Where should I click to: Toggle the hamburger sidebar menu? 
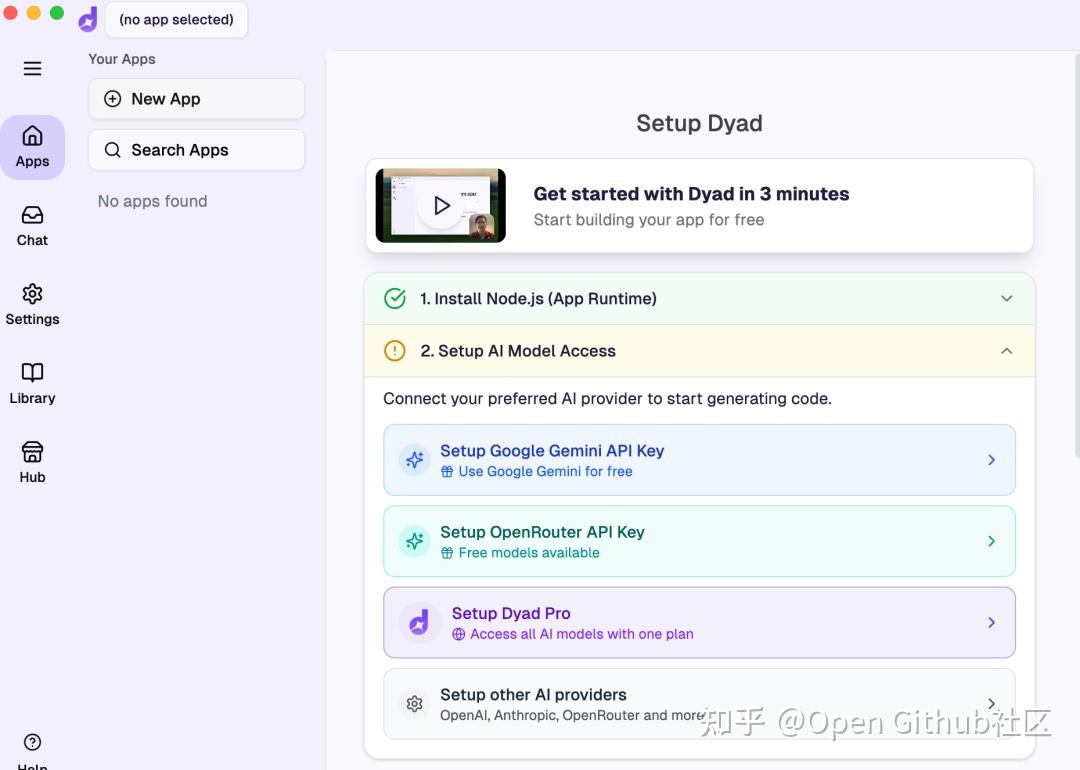(x=33, y=68)
